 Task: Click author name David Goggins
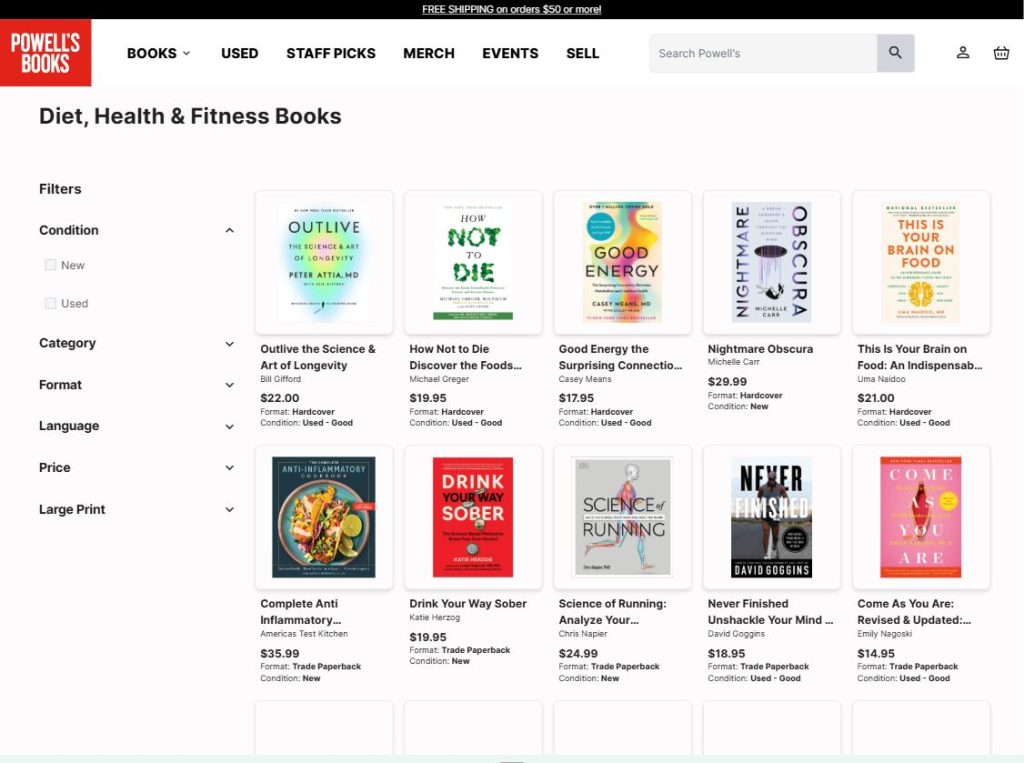736,634
